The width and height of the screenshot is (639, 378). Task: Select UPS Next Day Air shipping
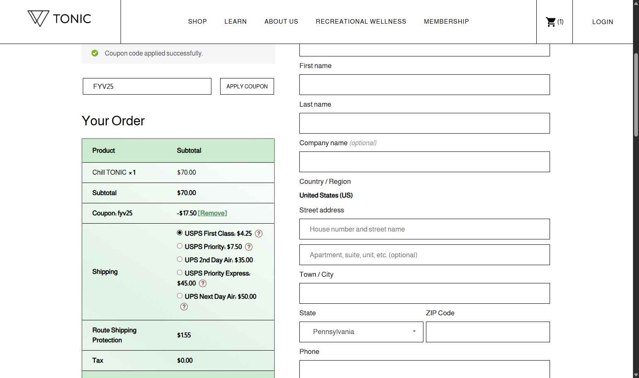tap(179, 296)
